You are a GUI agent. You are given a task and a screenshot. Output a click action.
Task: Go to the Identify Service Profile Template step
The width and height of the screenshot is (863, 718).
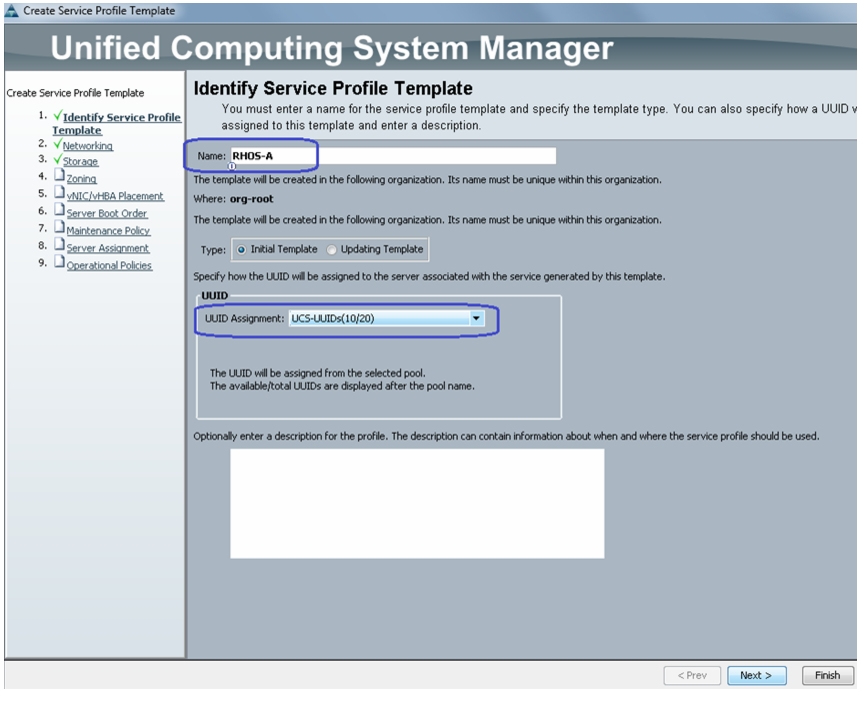117,124
